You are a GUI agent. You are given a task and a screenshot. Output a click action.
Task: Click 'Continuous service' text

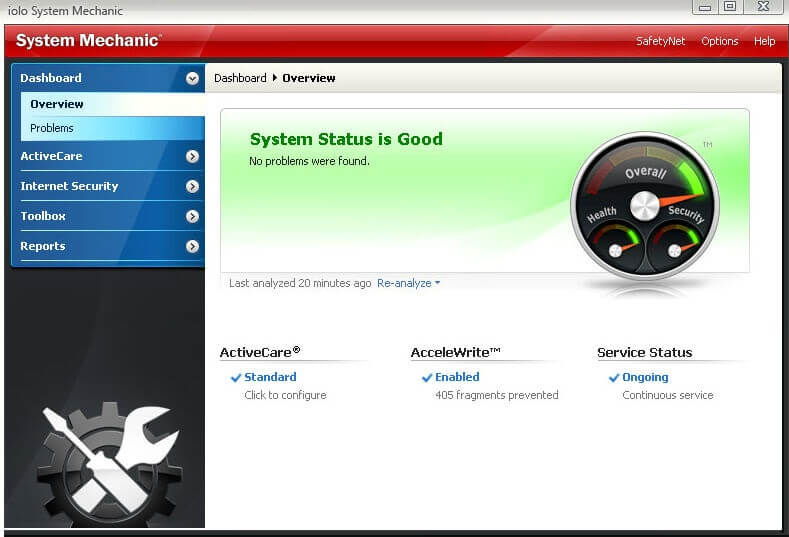coord(668,395)
